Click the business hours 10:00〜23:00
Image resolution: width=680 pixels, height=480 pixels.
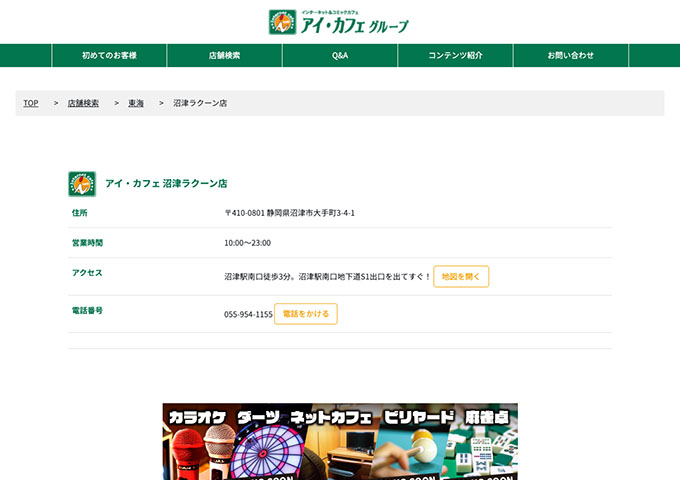tap(248, 243)
